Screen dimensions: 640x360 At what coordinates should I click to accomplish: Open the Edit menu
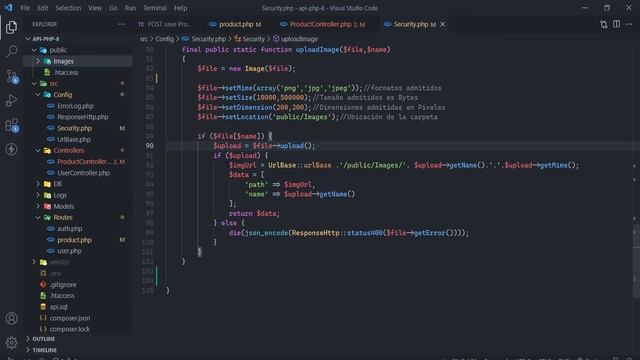point(42,8)
